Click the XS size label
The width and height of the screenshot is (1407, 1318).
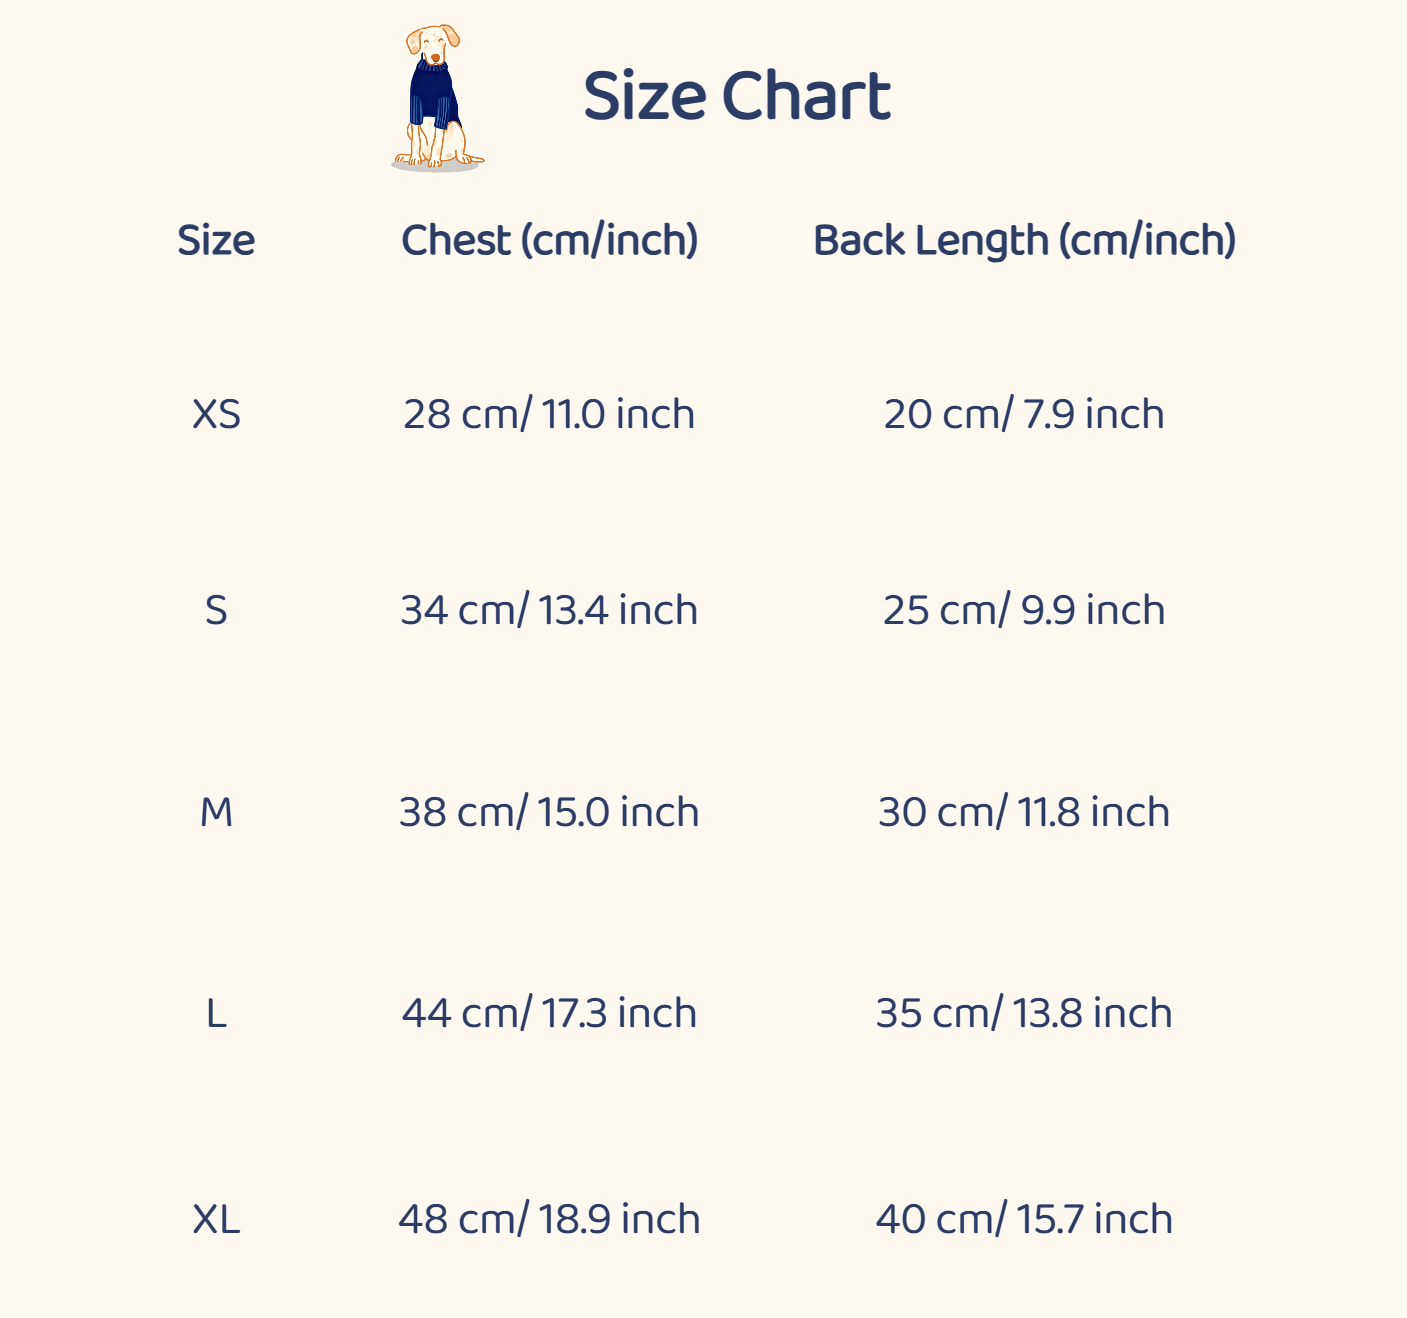(216, 414)
